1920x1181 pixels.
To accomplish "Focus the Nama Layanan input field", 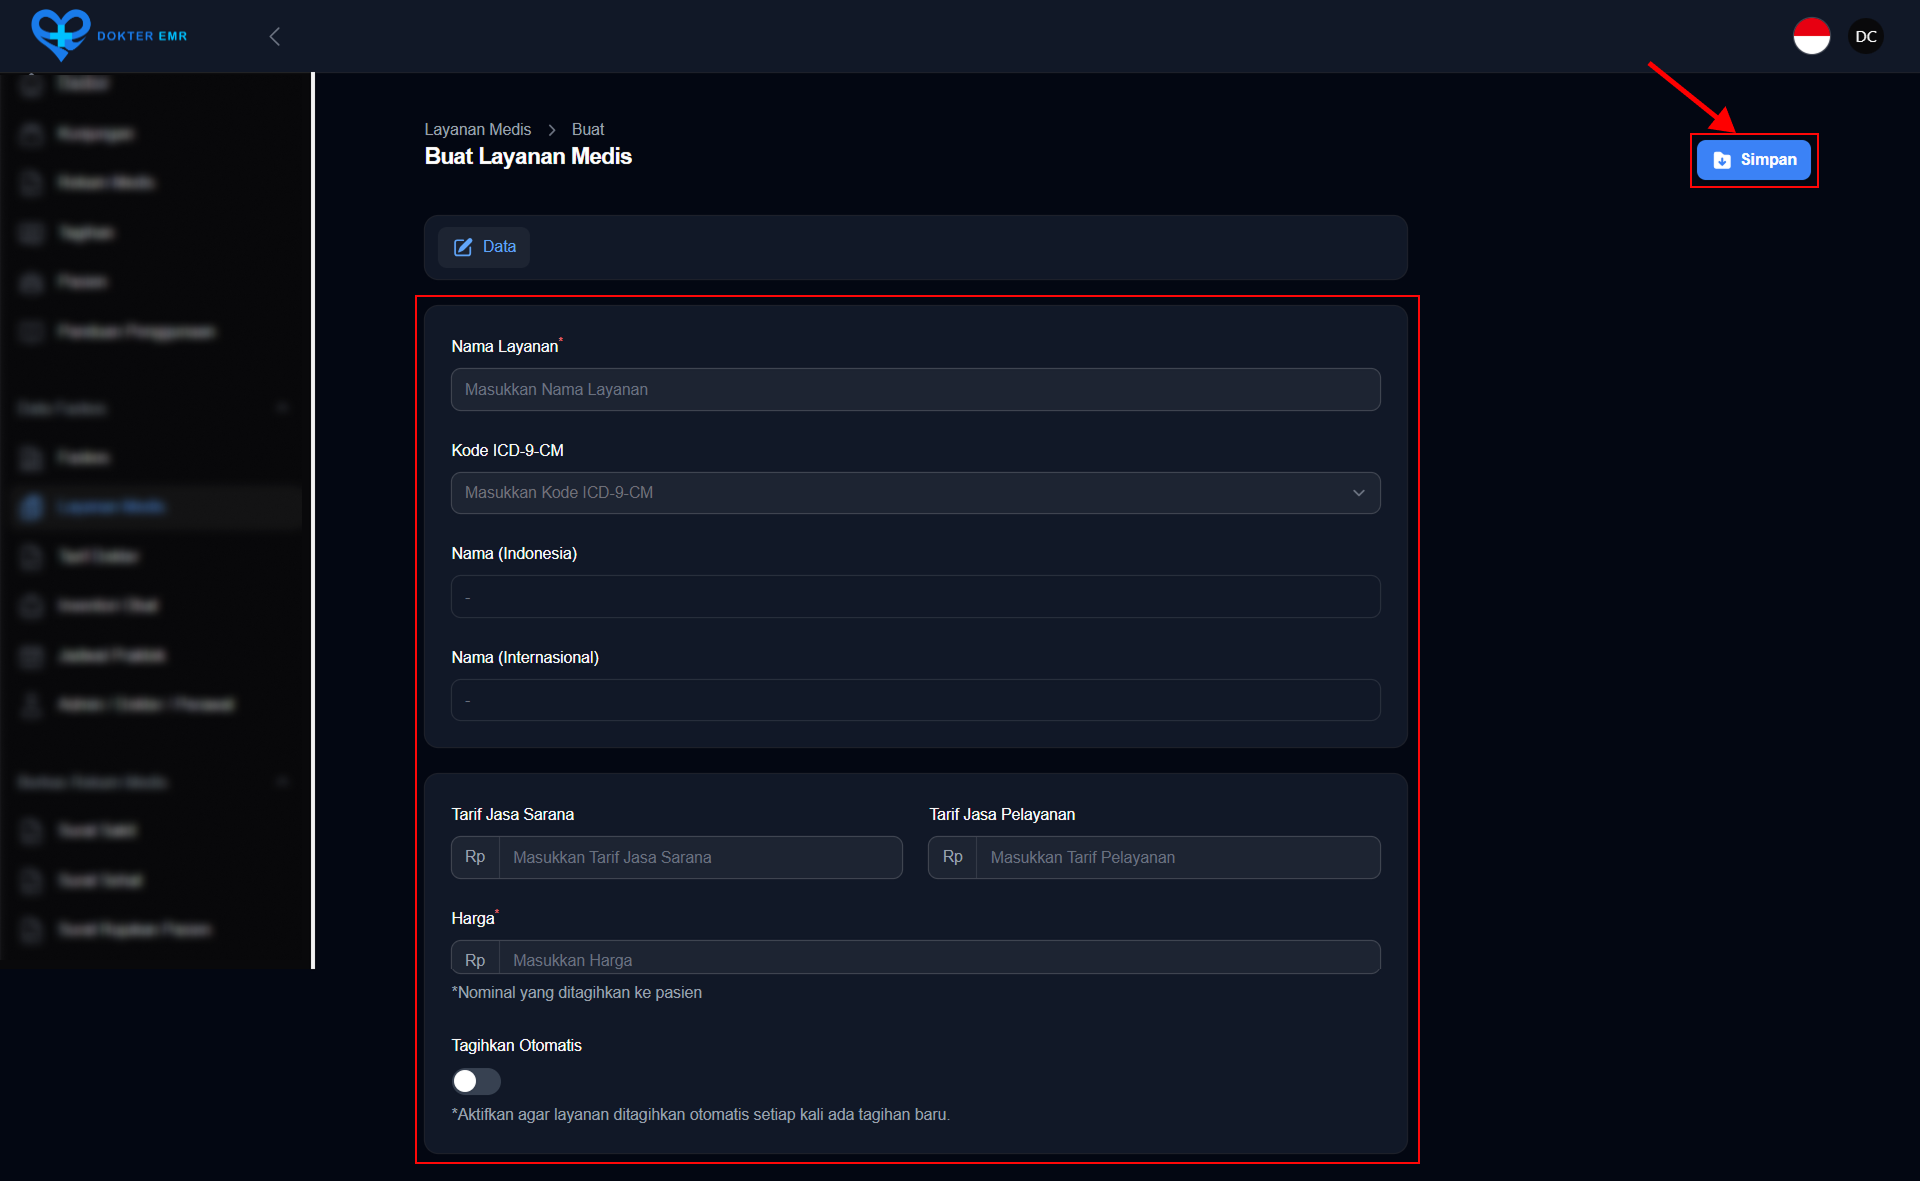I will [915, 389].
